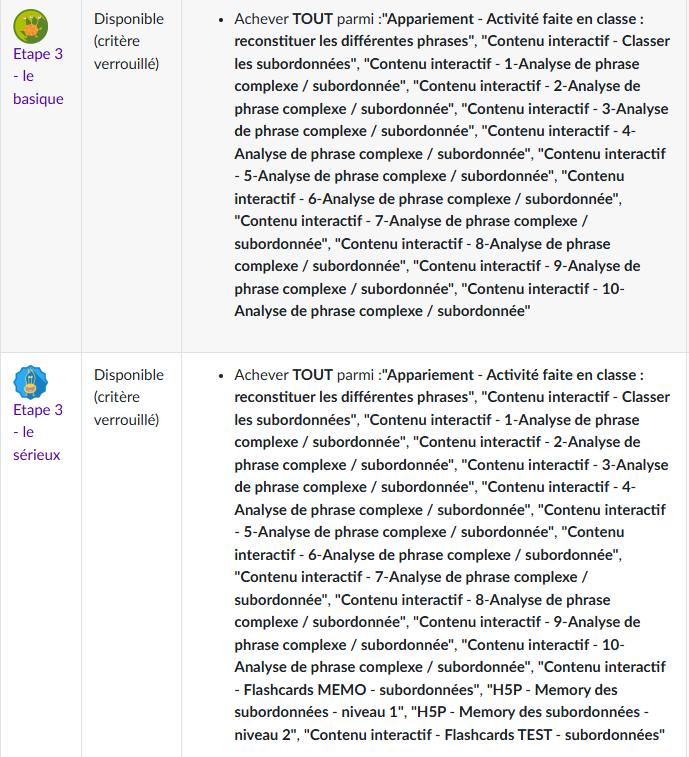Click '(critère verrouillé)' text in the basique row

point(127,53)
